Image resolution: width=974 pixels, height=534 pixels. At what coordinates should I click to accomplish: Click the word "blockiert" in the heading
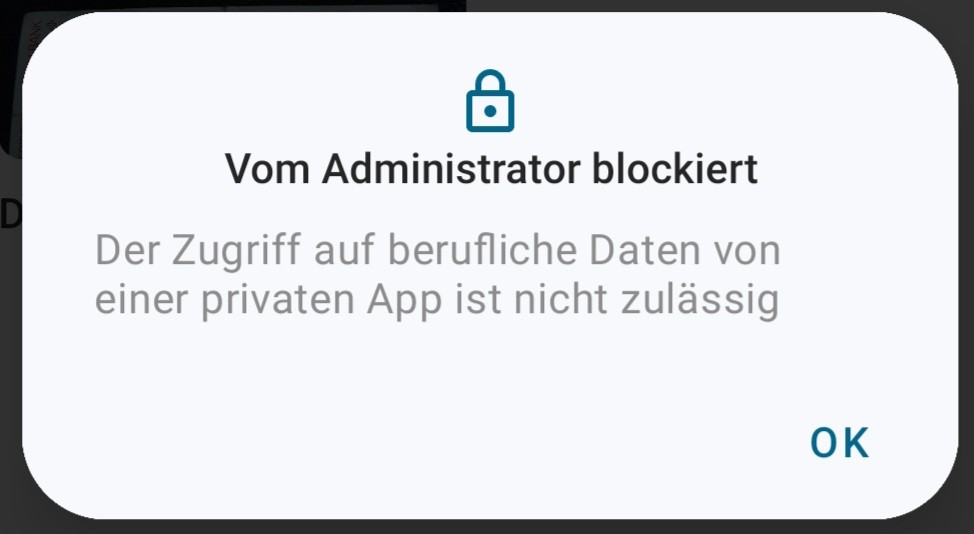(674, 169)
